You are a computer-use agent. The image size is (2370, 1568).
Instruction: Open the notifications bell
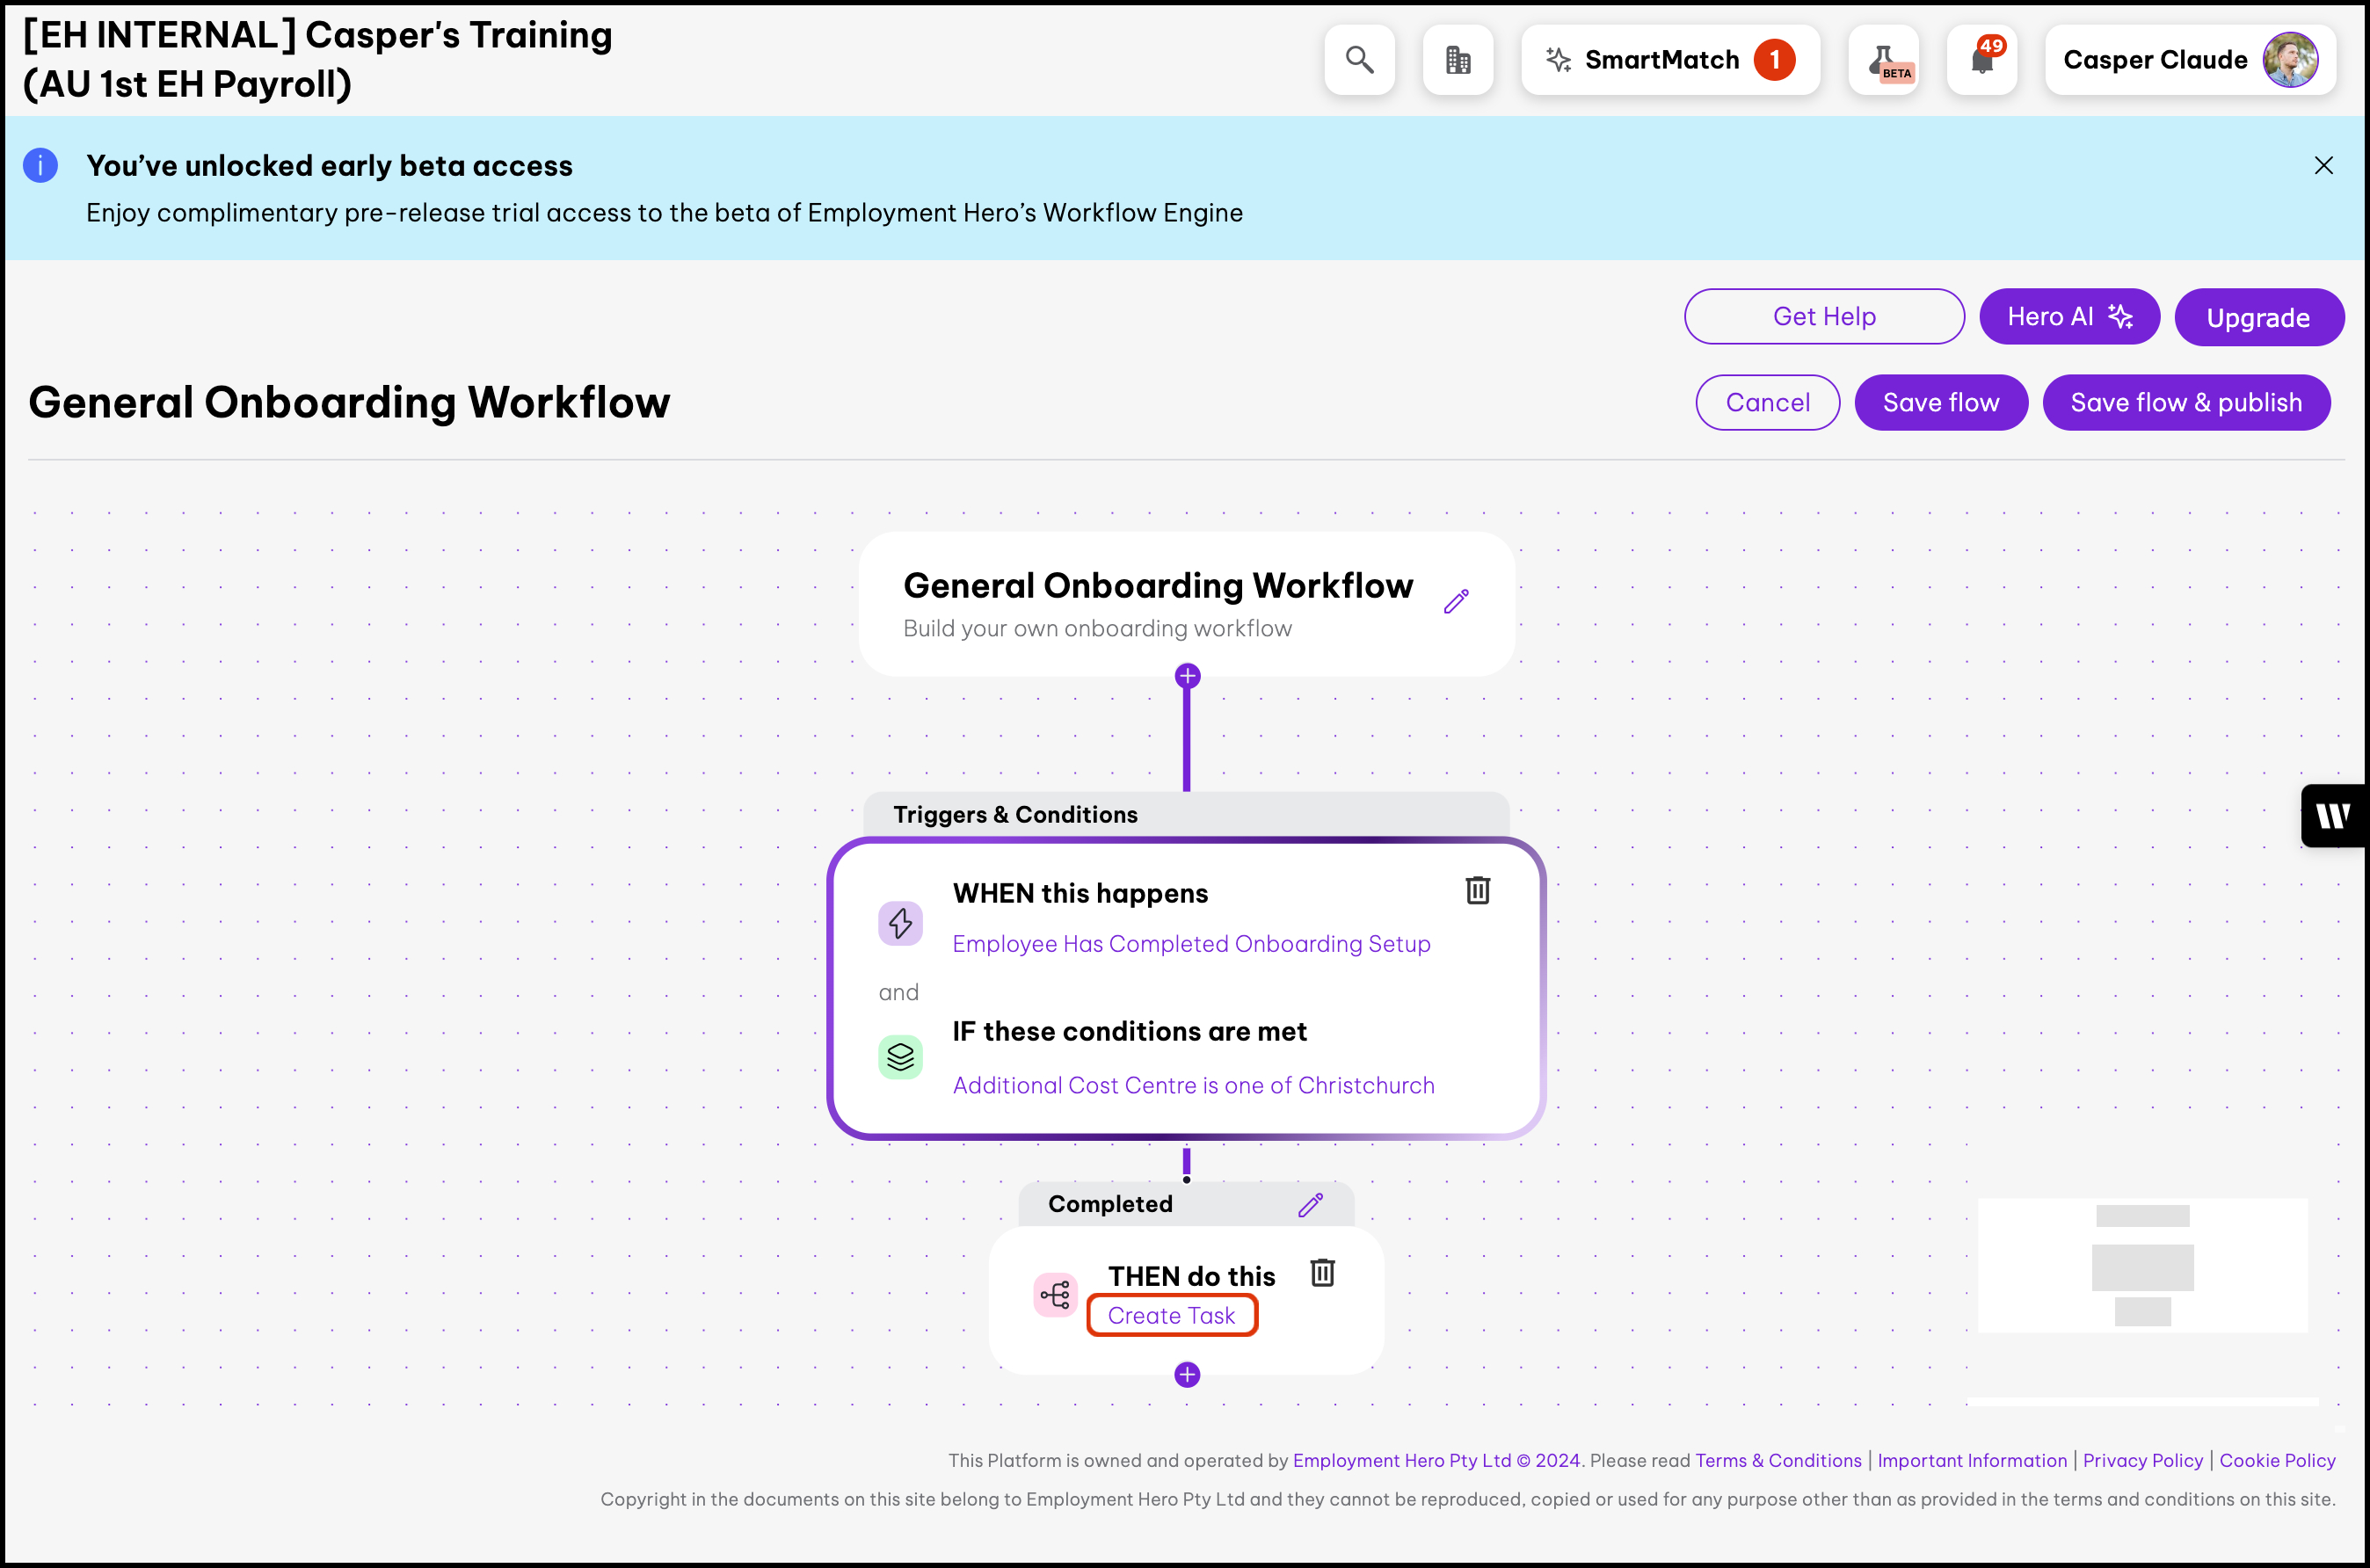1982,60
